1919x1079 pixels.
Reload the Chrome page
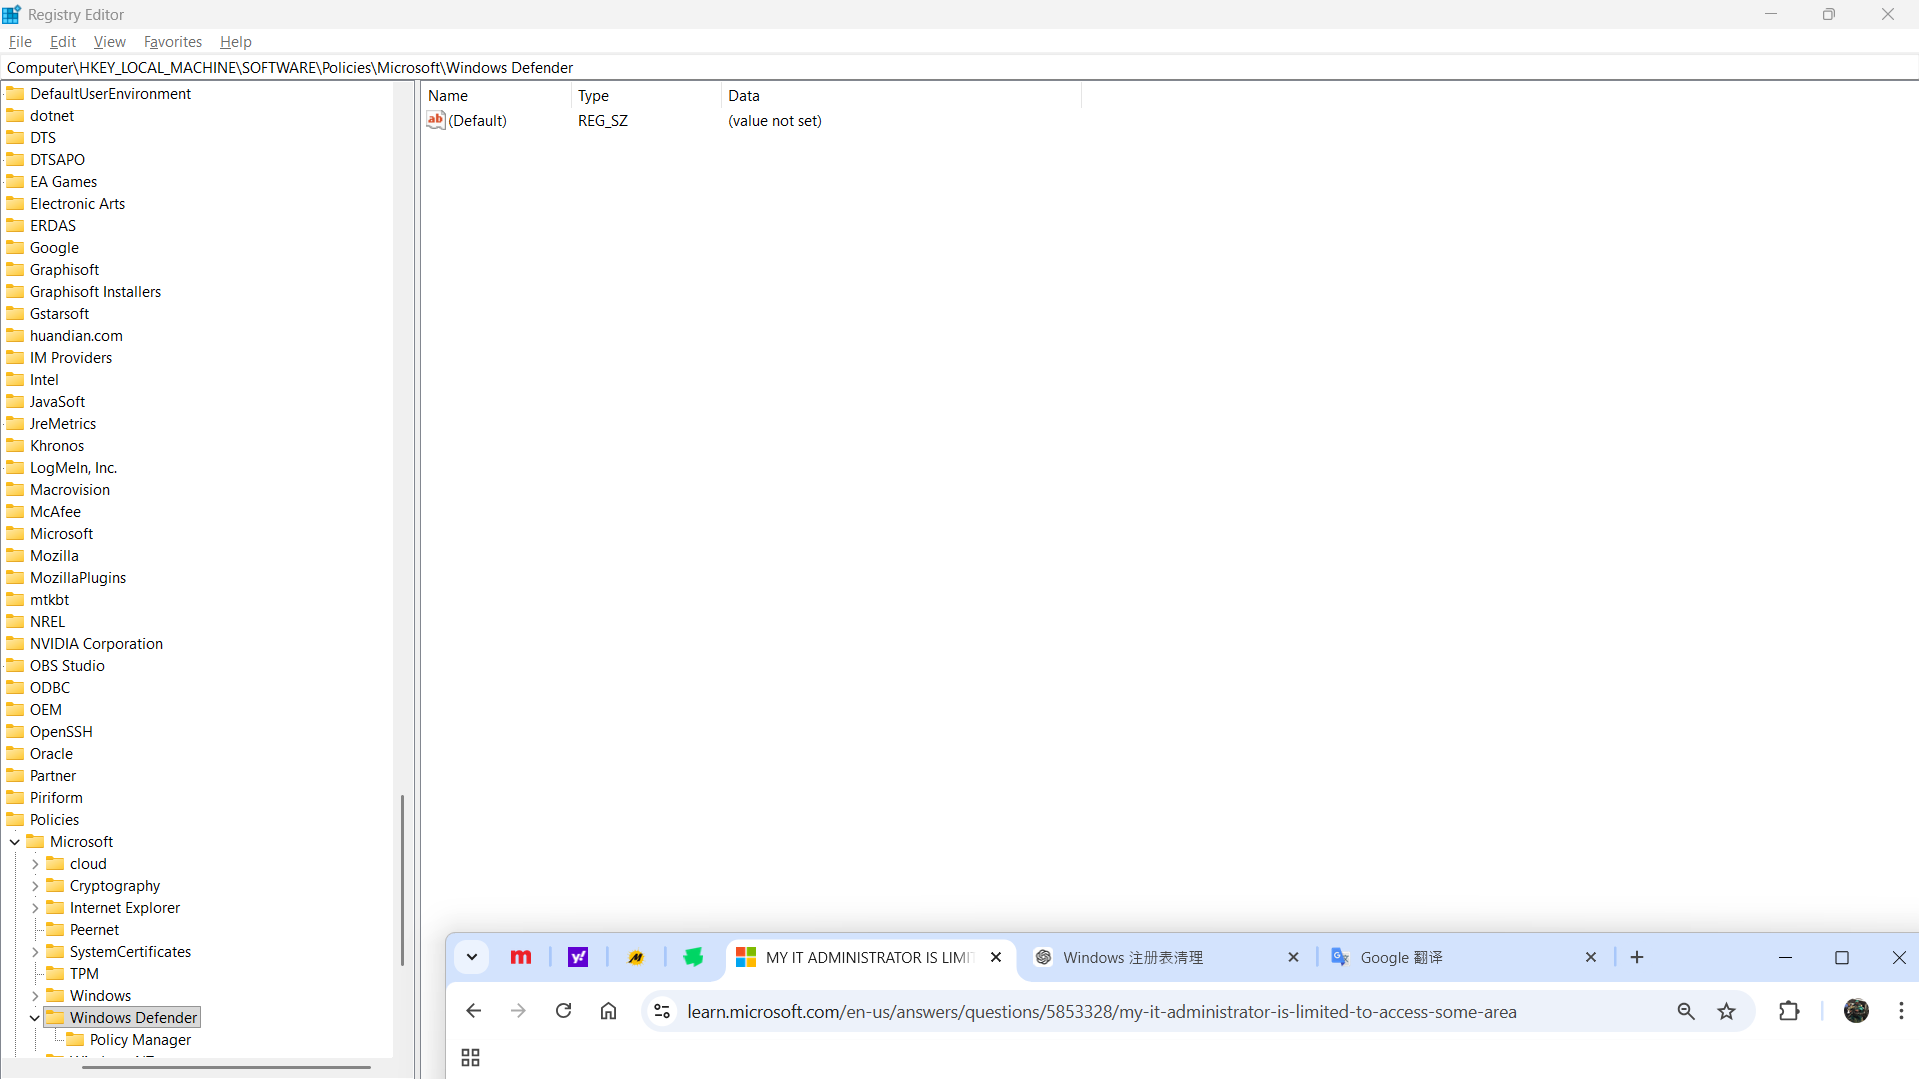(x=563, y=1011)
